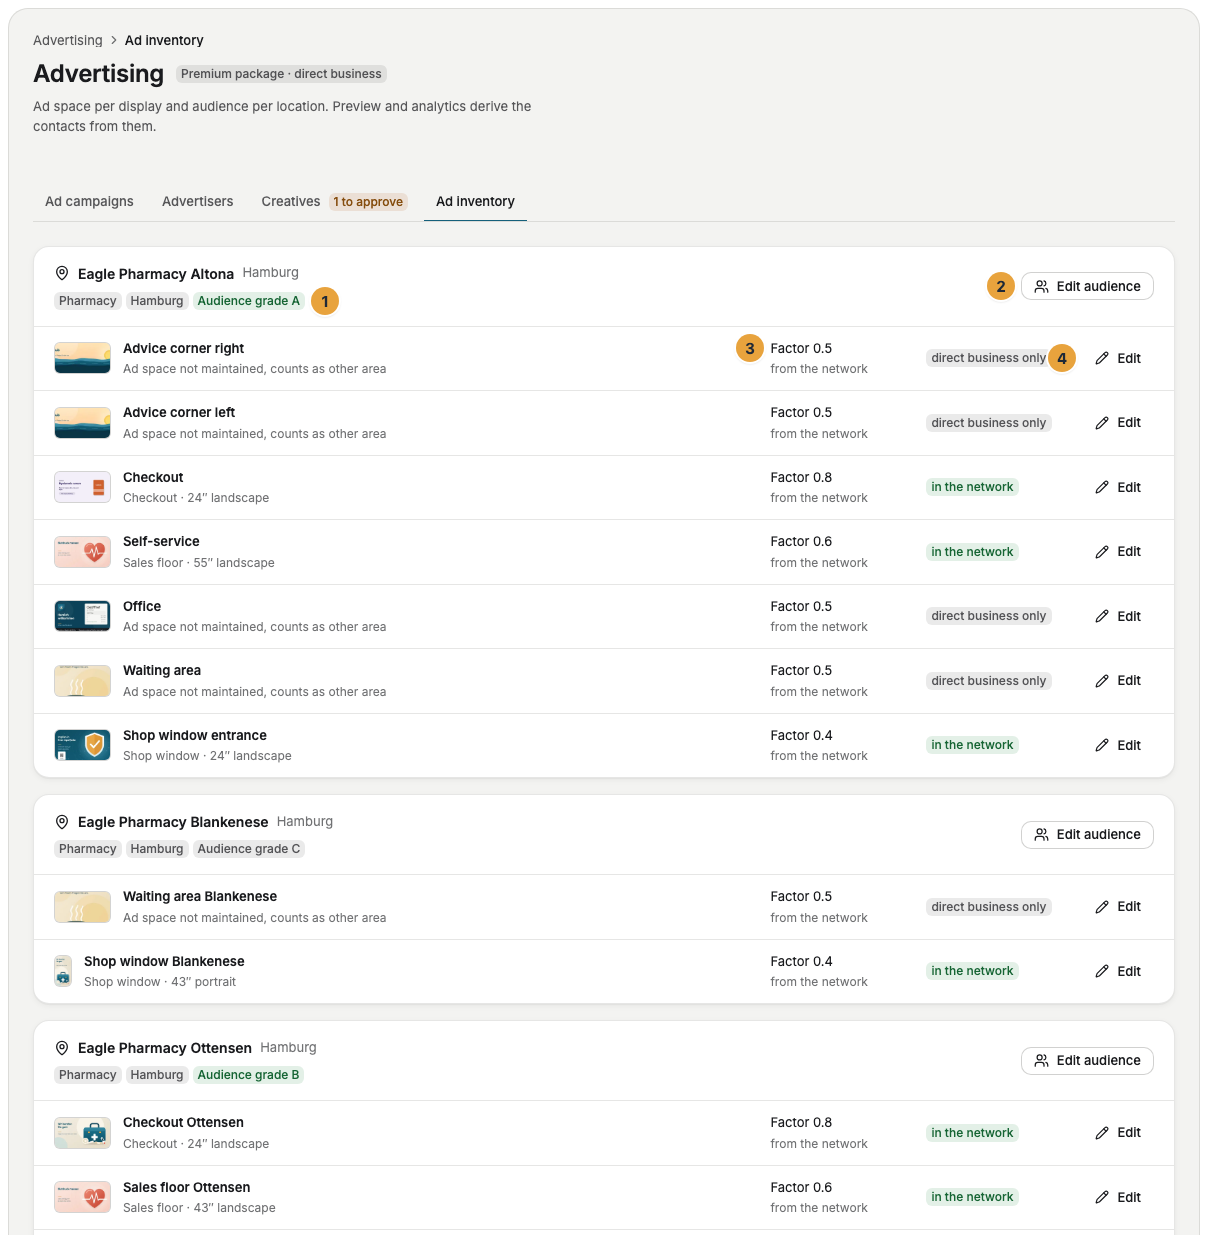This screenshot has height=1235, width=1208.
Task: Click the people icon on Blankenese Edit audience
Action: pos(1041,834)
